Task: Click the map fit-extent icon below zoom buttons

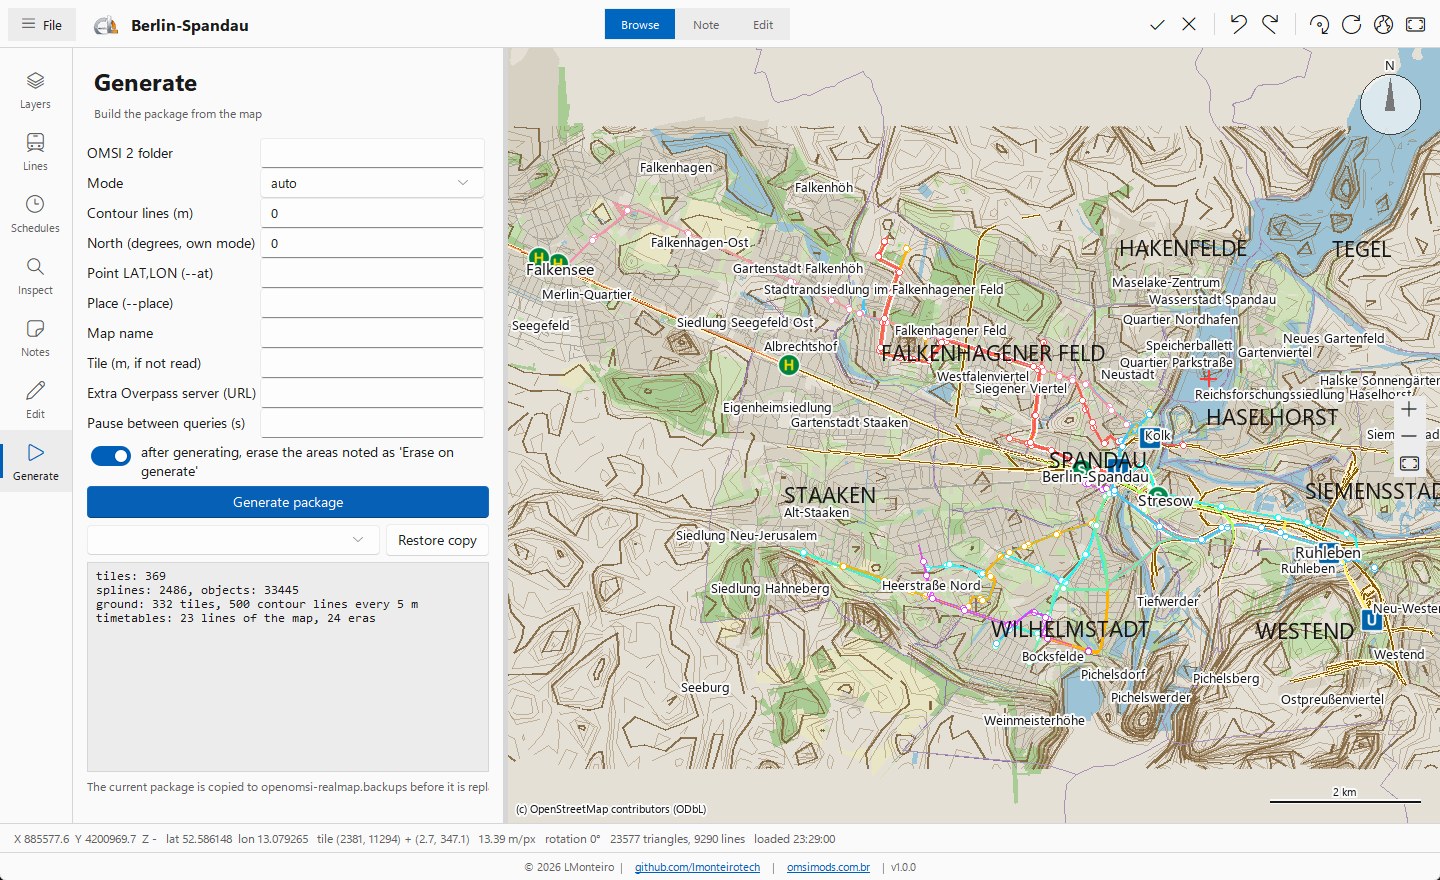Action: (x=1409, y=463)
